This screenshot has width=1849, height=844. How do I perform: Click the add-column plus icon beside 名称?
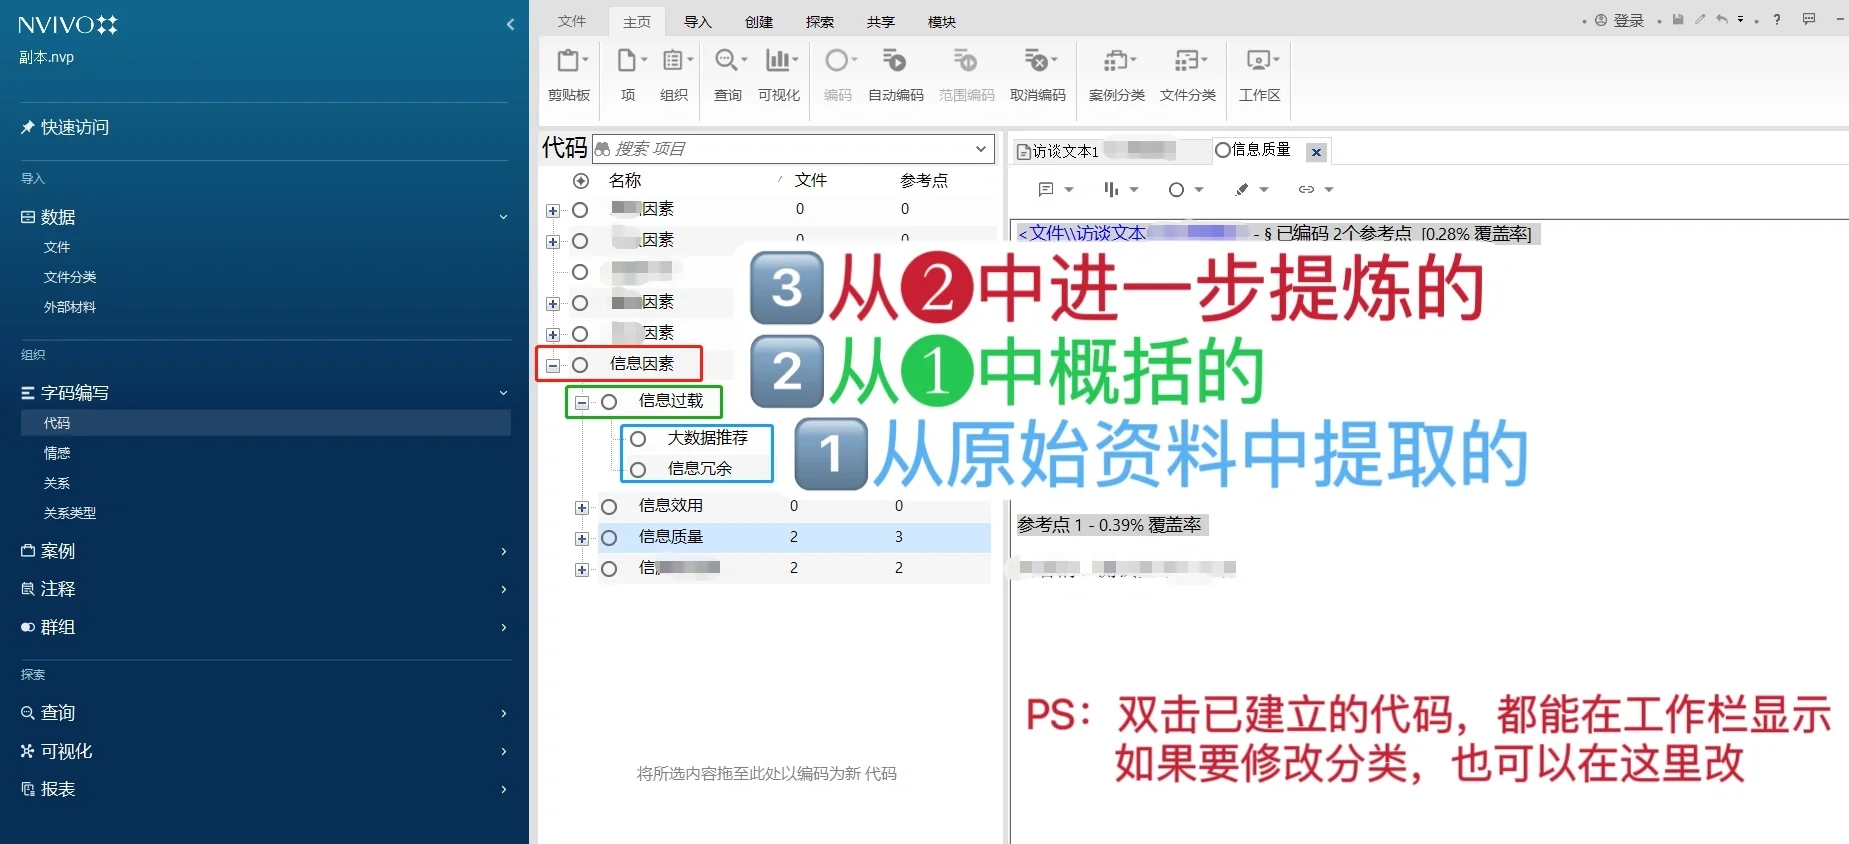coord(580,181)
